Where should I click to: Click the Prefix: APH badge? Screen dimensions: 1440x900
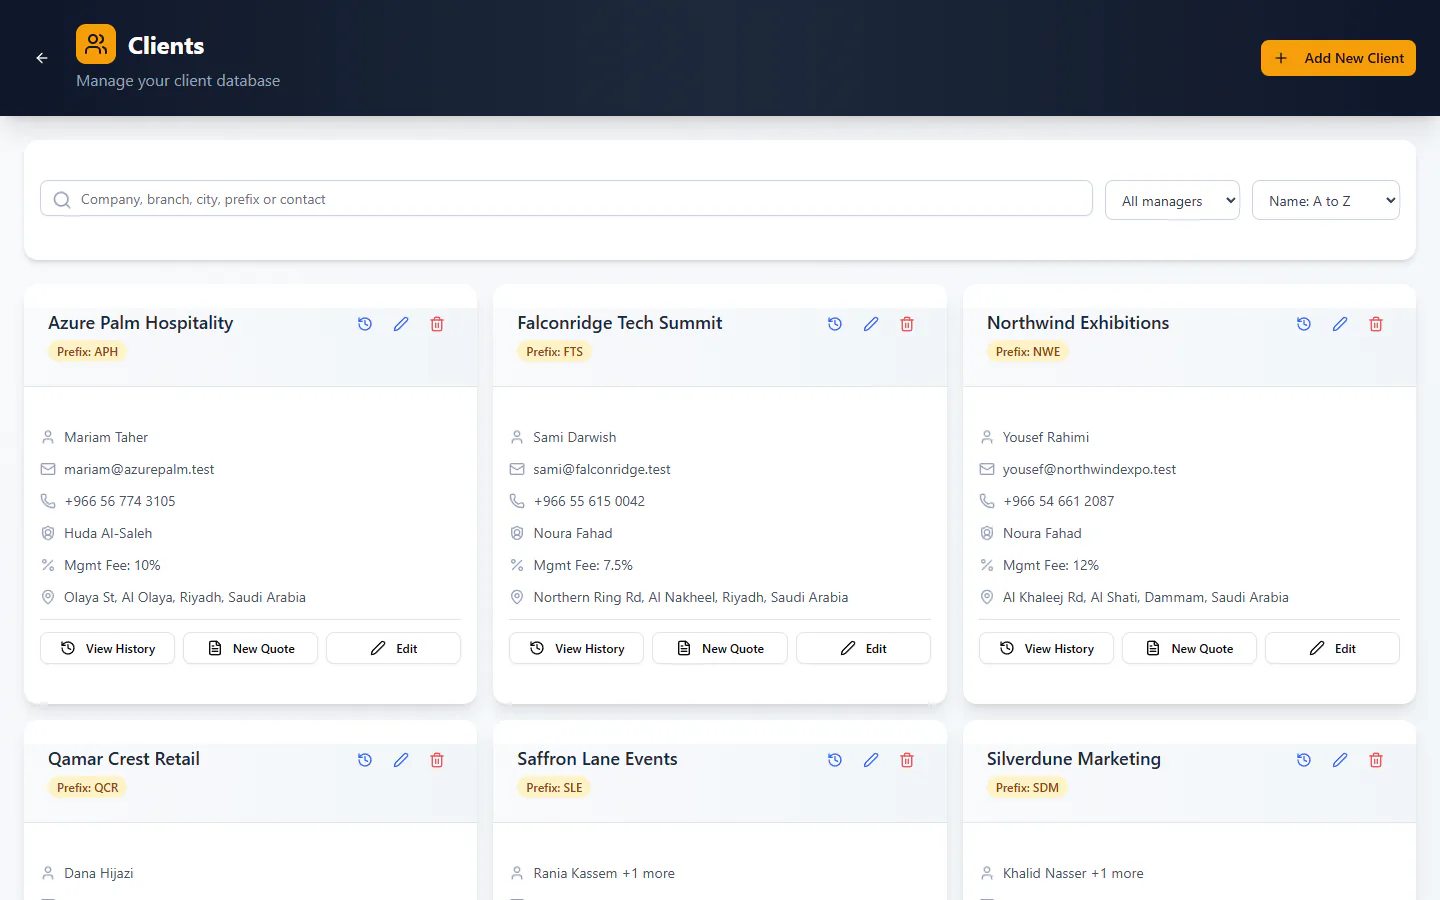click(x=87, y=352)
